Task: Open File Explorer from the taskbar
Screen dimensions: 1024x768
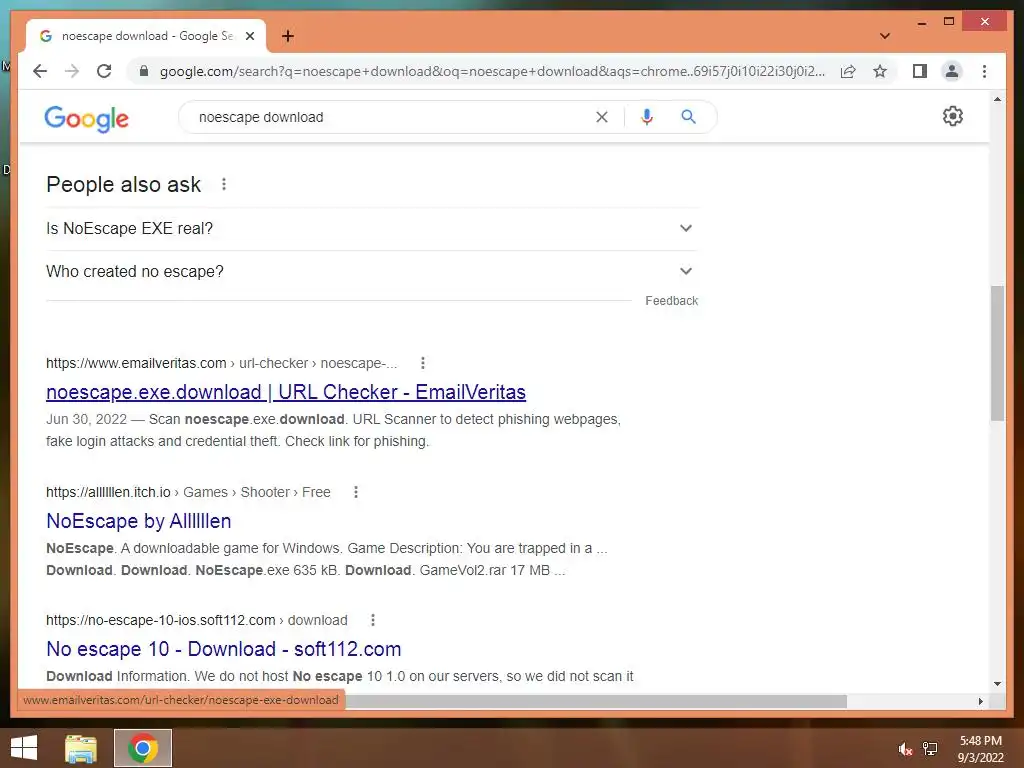Action: click(81, 748)
